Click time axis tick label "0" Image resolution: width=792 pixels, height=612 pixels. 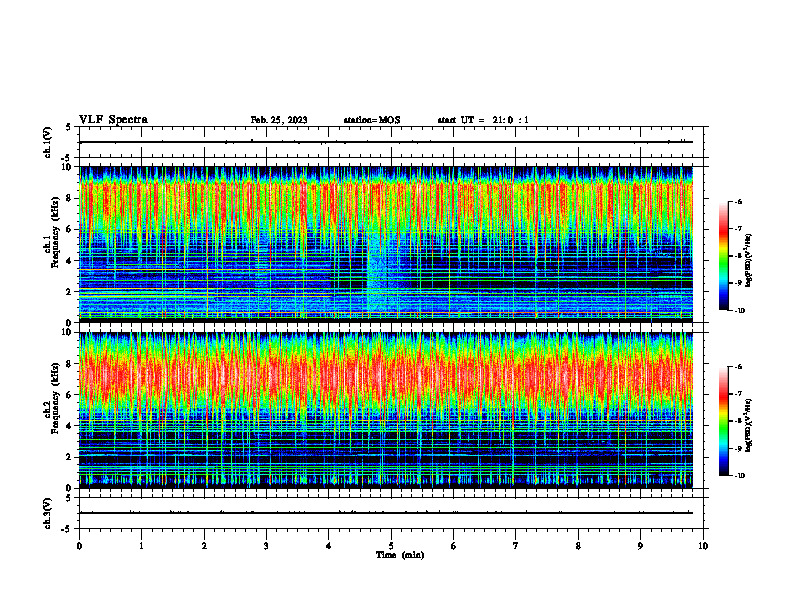coord(79,546)
